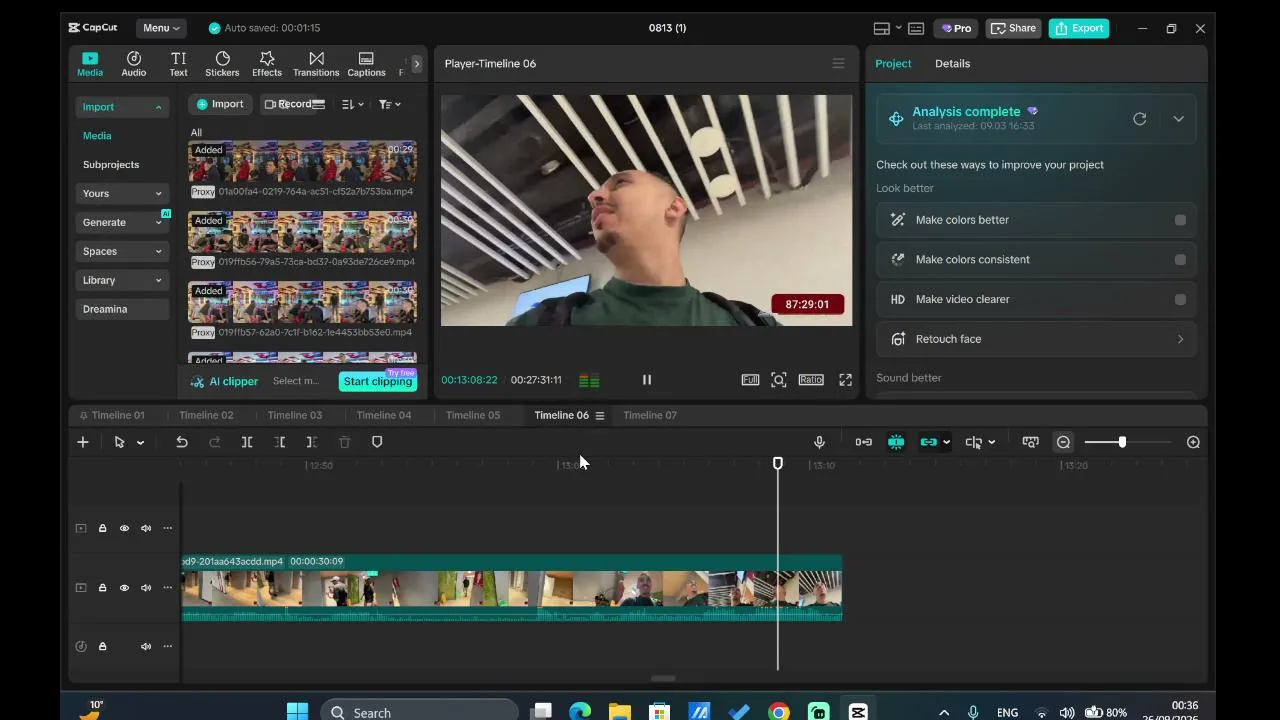Refresh the project analysis

tap(1139, 119)
